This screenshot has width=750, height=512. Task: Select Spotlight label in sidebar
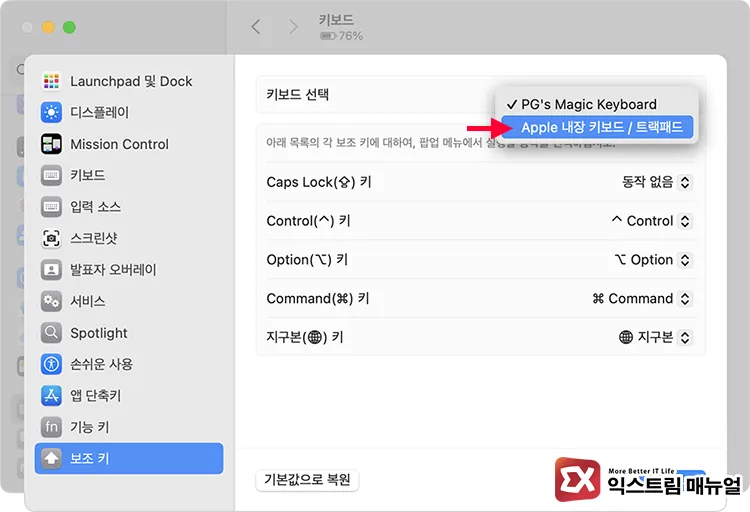click(x=99, y=333)
